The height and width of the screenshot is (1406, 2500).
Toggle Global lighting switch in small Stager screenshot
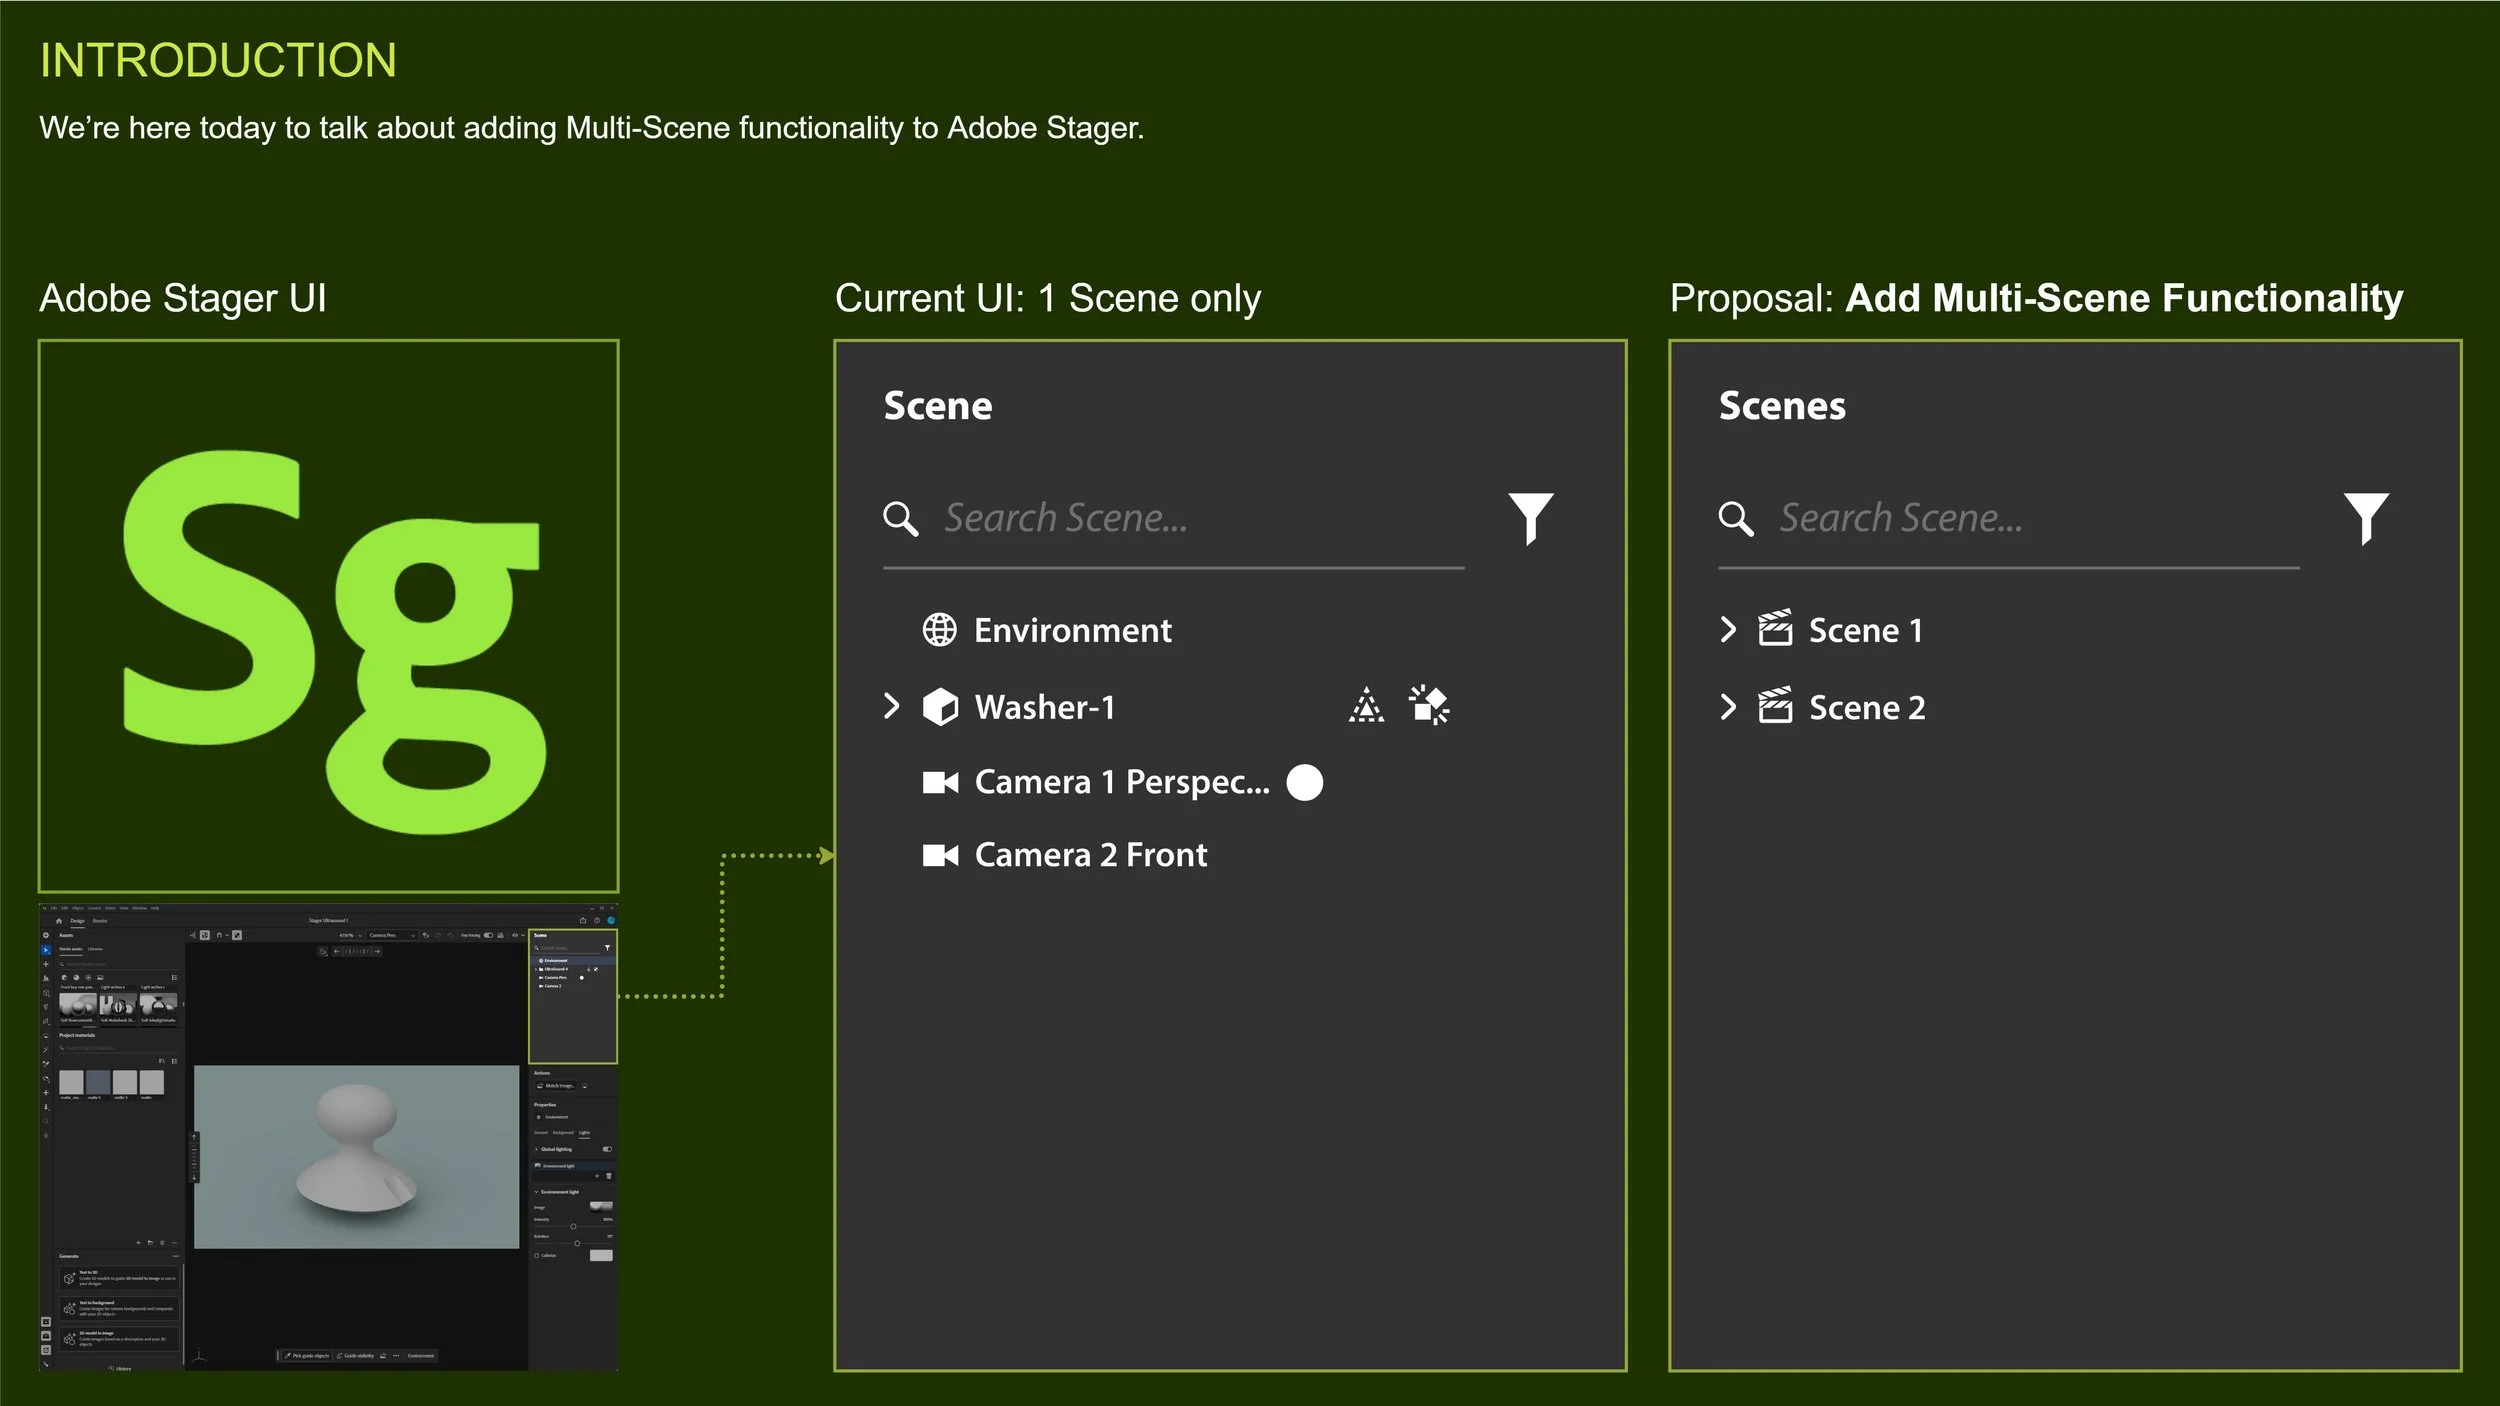pos(606,1149)
